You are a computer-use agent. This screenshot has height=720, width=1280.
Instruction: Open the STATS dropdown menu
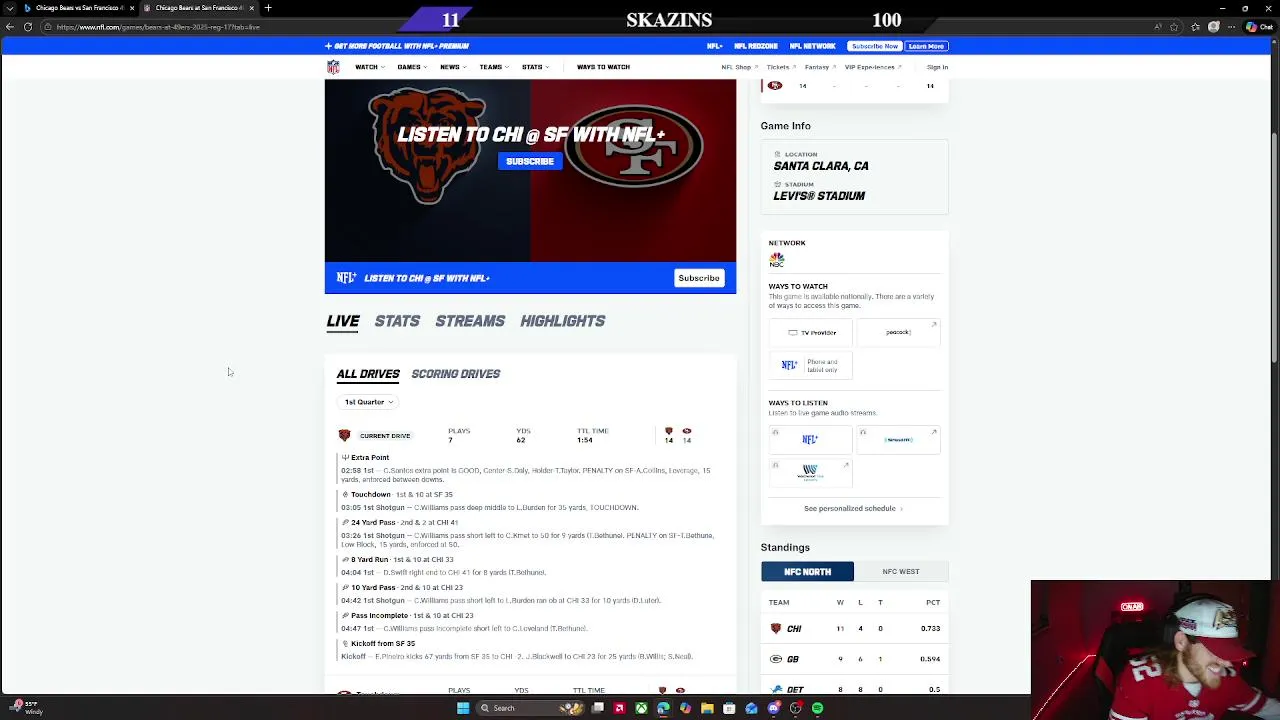535,67
